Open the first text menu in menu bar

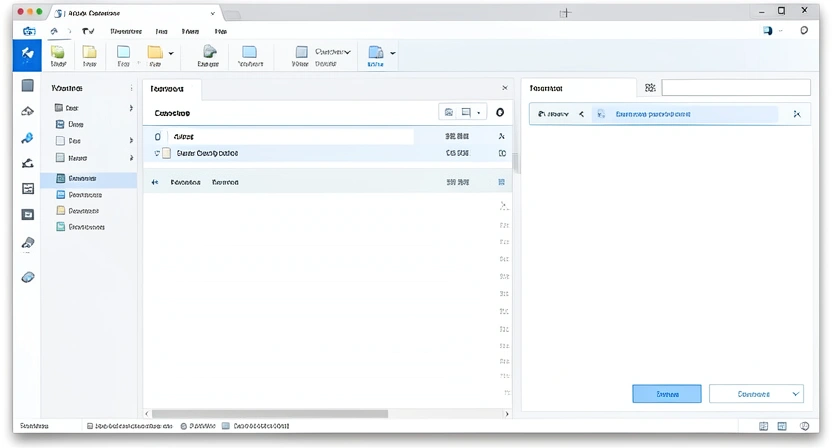click(x=126, y=31)
